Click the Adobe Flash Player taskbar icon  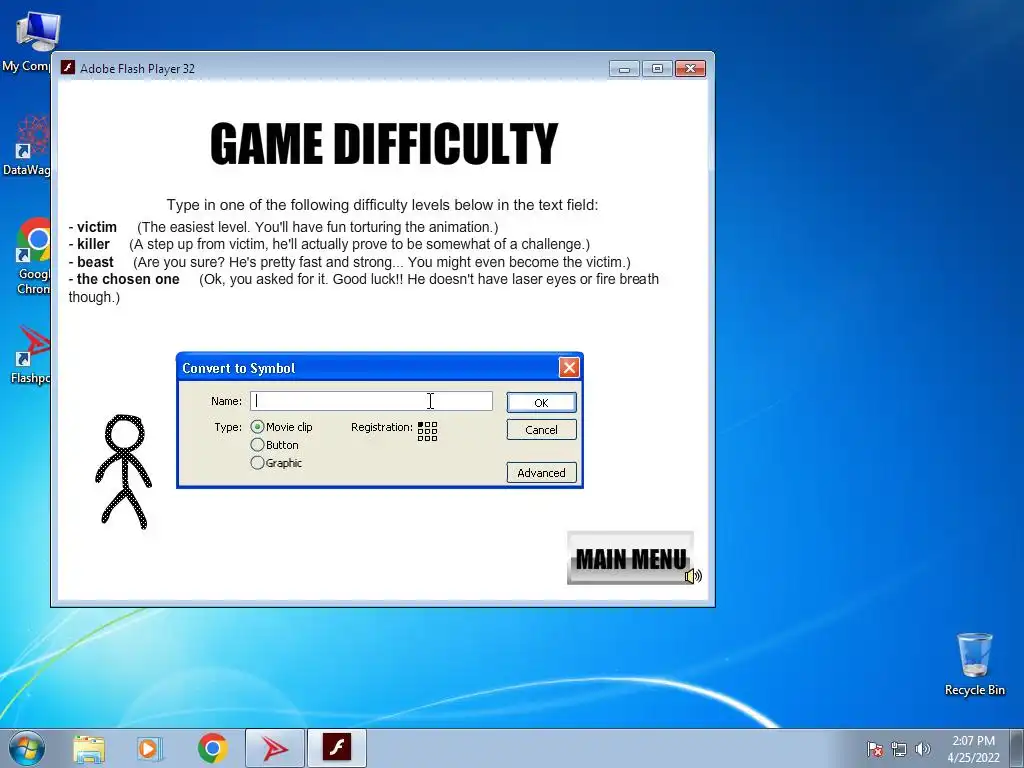pyautogui.click(x=337, y=748)
